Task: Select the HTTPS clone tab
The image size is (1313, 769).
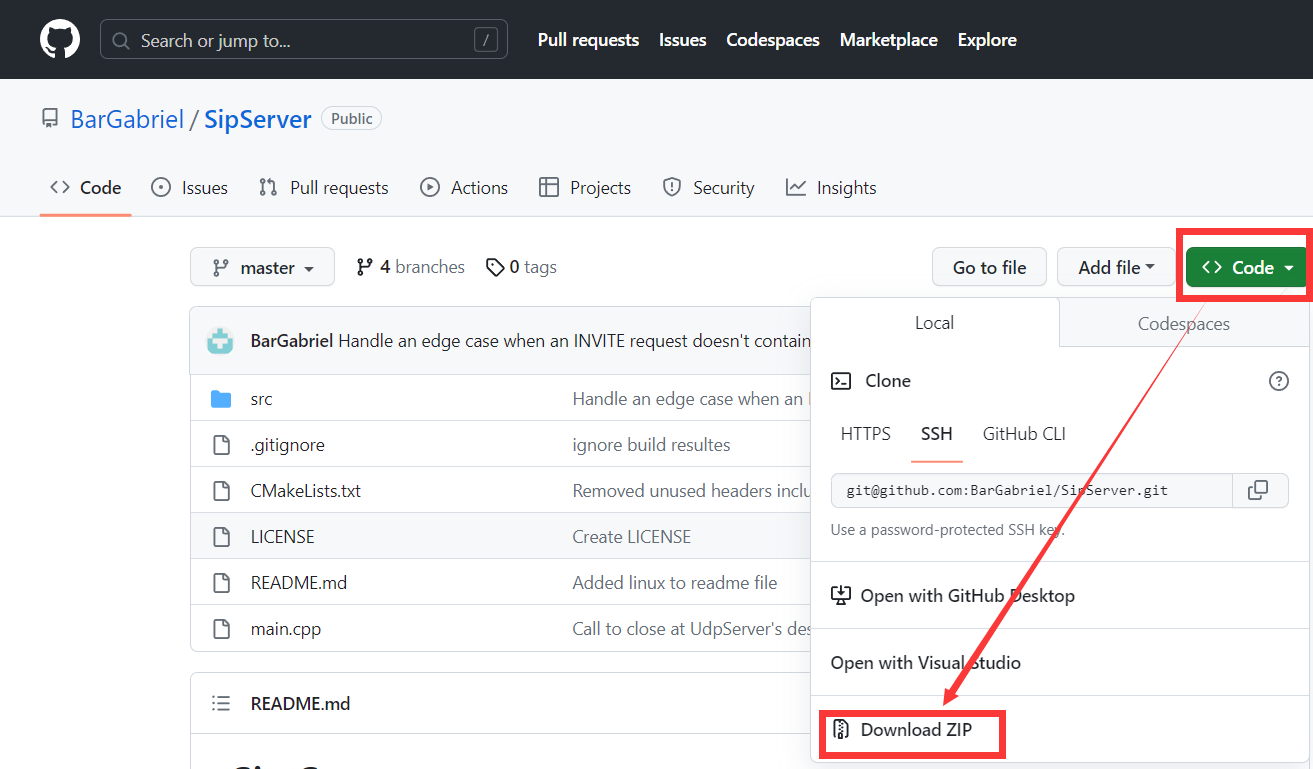Action: (x=865, y=433)
